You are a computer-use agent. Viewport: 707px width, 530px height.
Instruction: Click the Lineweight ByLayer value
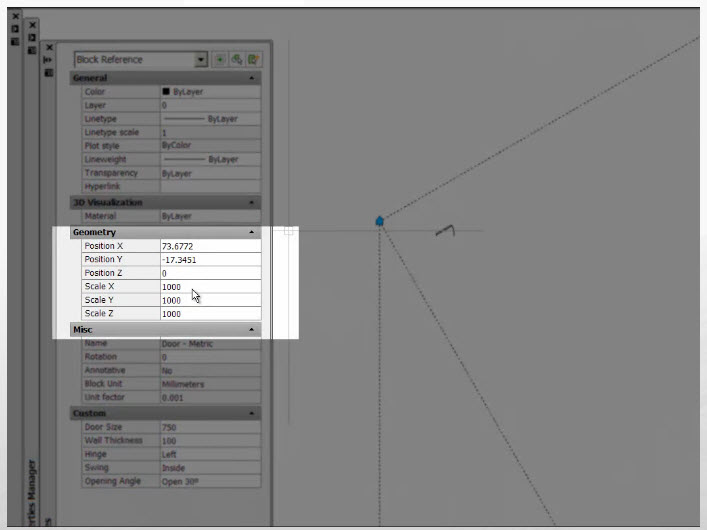(x=211, y=159)
